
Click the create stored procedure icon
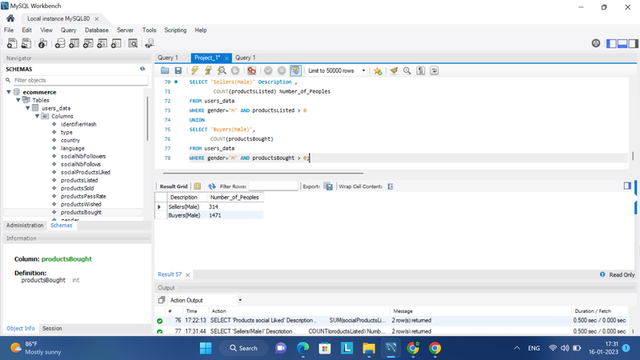coord(102,43)
